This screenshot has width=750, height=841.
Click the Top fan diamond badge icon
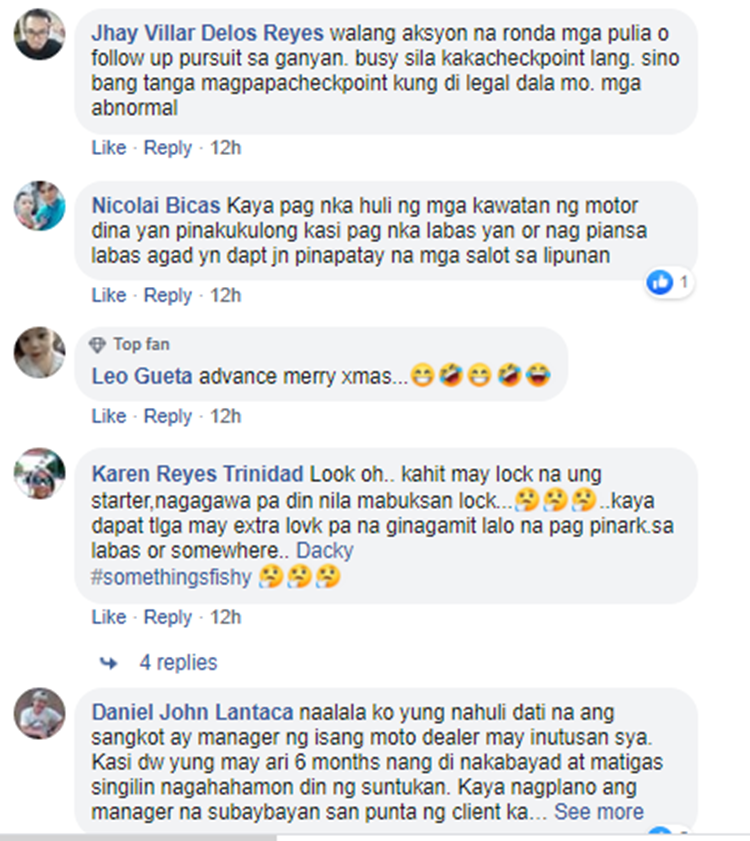(97, 345)
